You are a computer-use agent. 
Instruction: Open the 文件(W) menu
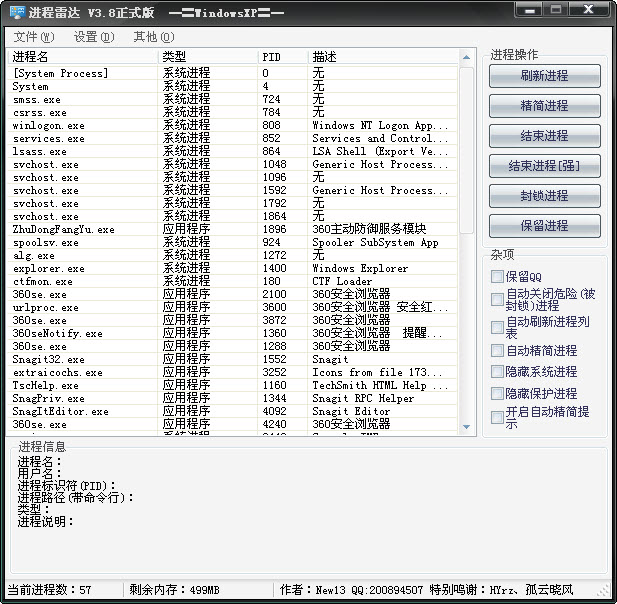[x=34, y=37]
